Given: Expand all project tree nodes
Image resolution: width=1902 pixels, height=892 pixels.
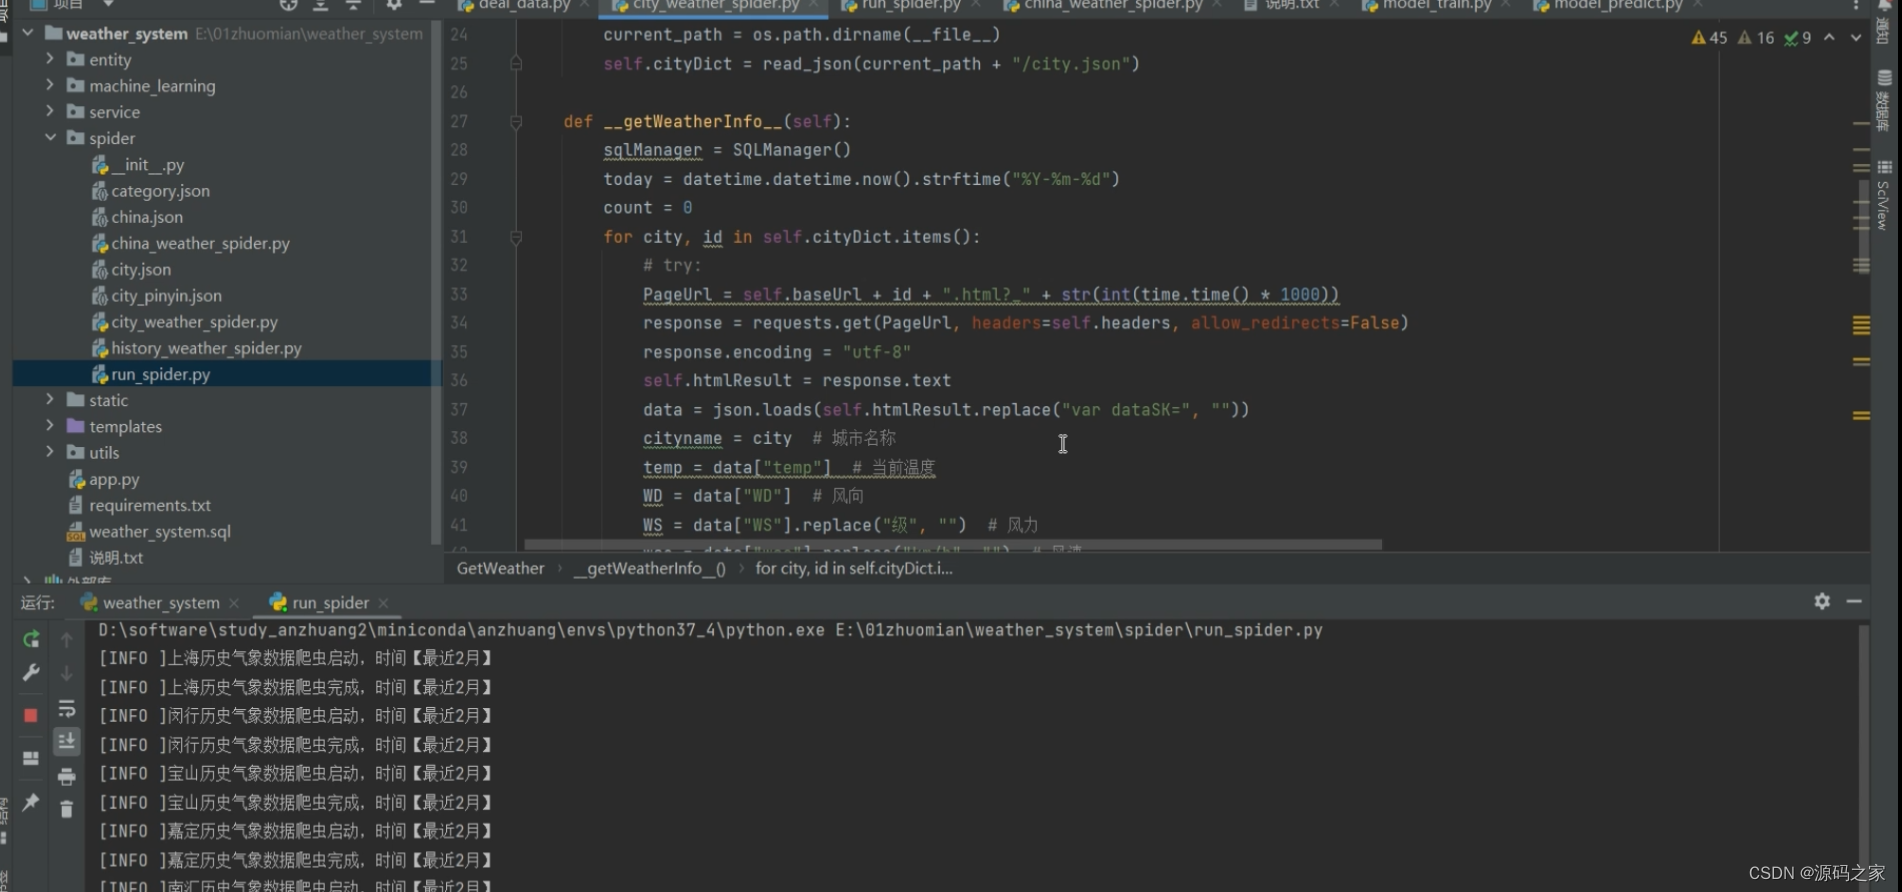Looking at the screenshot, I should [x=320, y=5].
